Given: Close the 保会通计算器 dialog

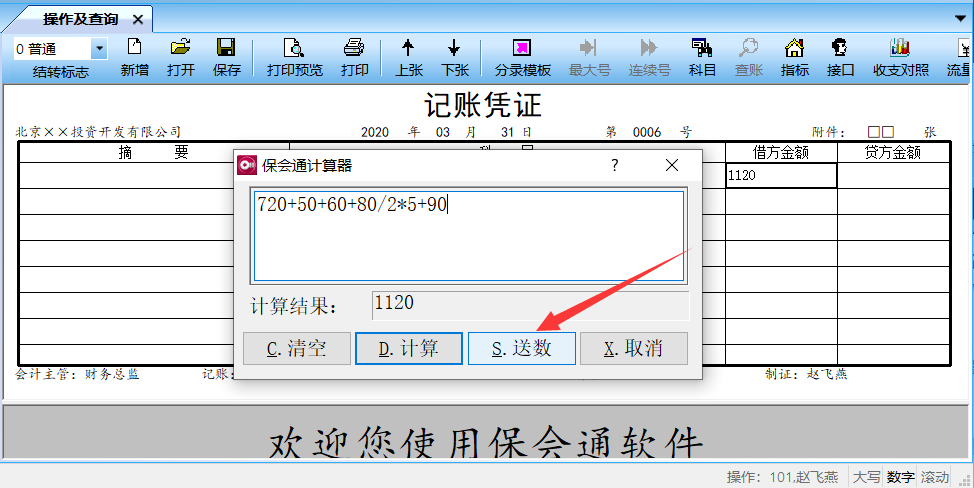Looking at the screenshot, I should [671, 165].
